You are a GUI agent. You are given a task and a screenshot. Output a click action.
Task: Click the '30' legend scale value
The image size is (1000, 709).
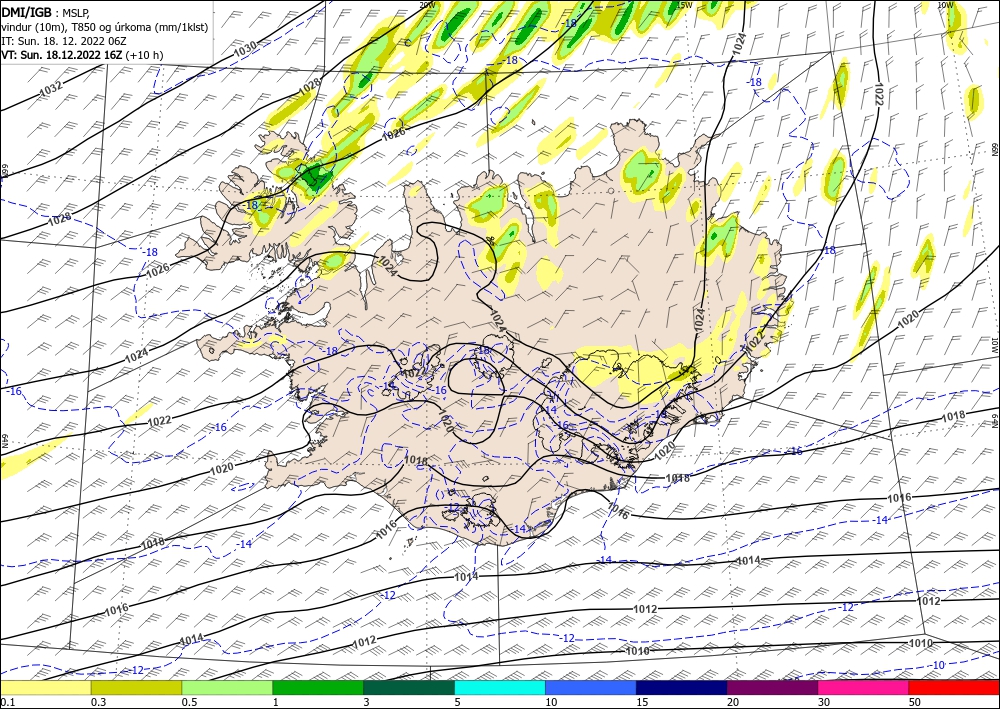[x=824, y=702]
